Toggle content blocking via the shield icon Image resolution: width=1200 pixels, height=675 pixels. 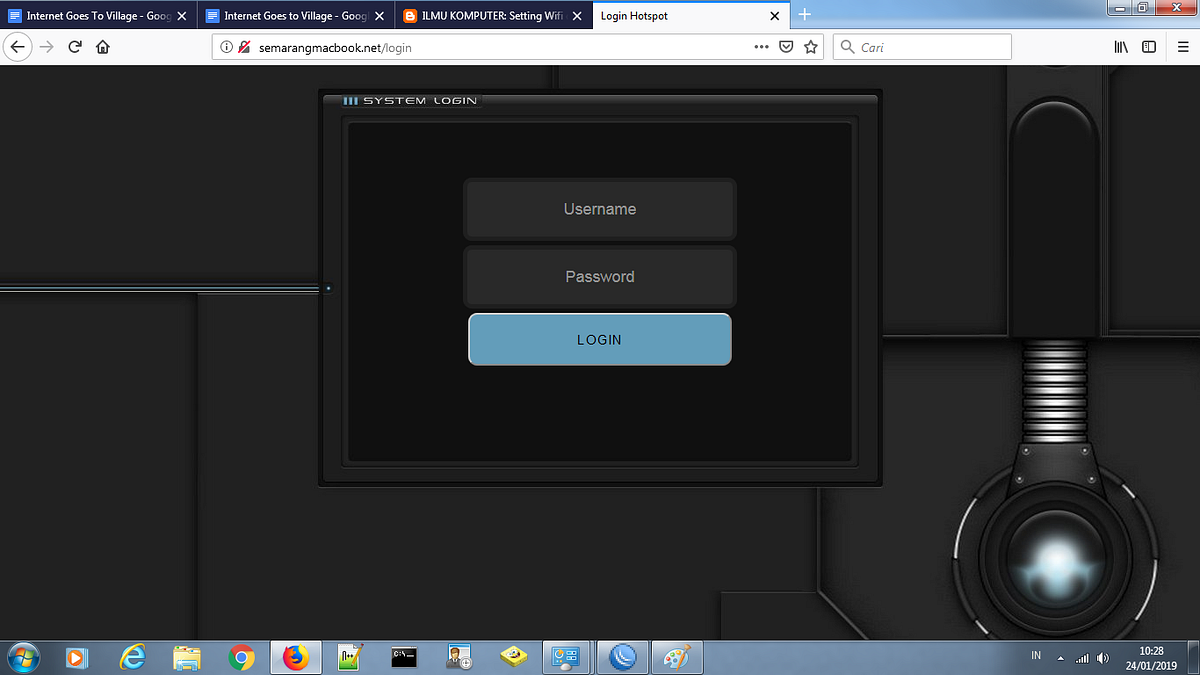(x=786, y=46)
